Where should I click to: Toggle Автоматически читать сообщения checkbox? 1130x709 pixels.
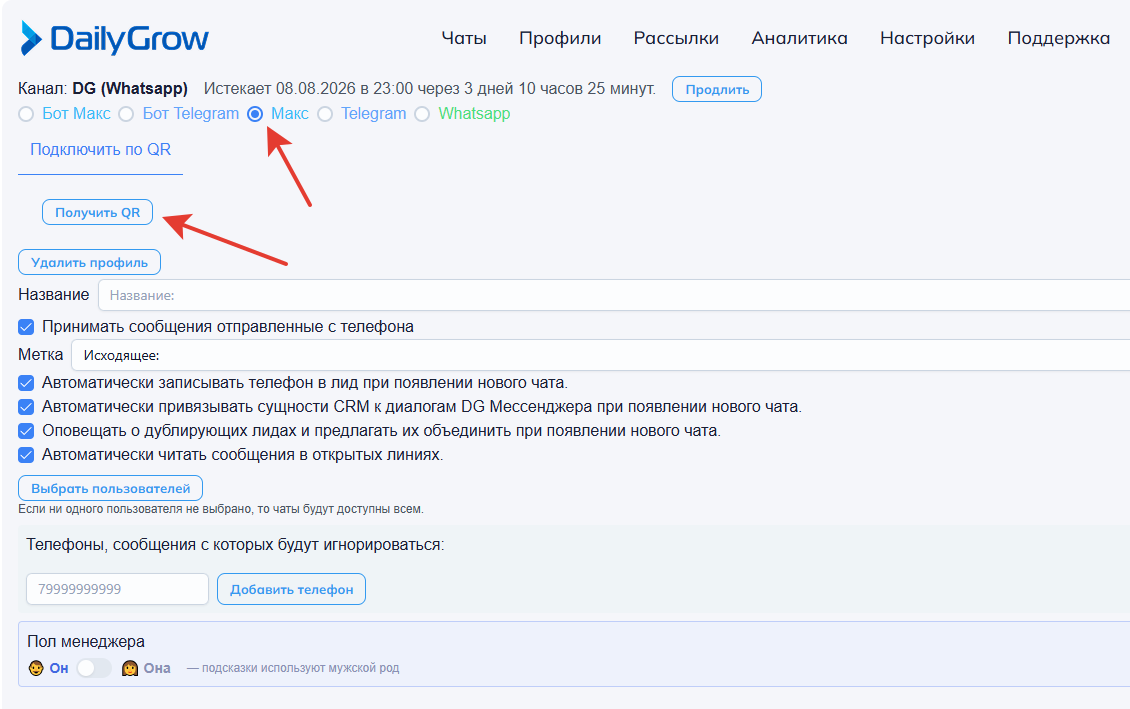[26, 455]
